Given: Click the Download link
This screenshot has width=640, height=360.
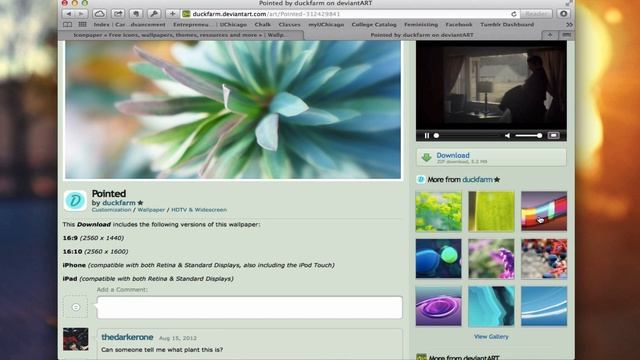Looking at the screenshot, I should point(453,155).
